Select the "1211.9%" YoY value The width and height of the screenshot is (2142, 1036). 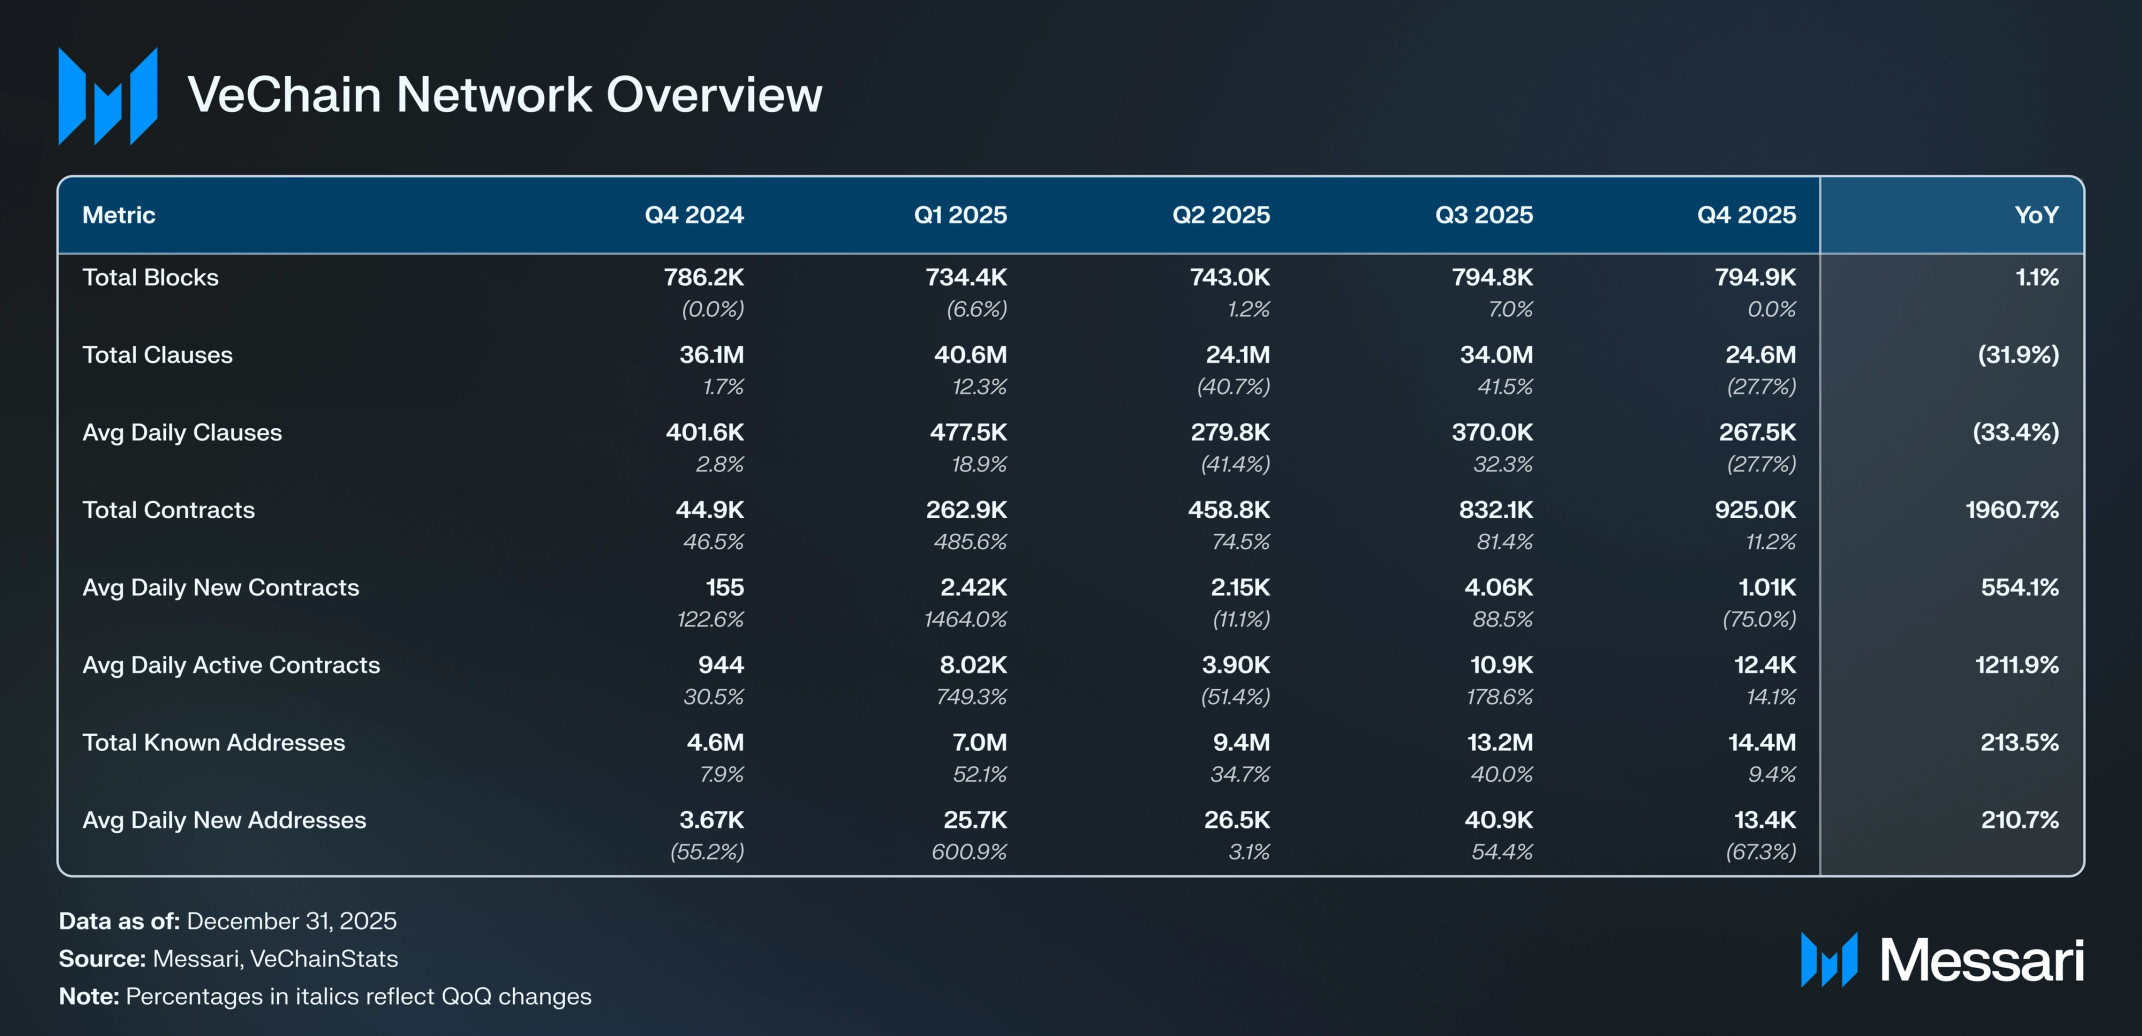click(x=2017, y=665)
